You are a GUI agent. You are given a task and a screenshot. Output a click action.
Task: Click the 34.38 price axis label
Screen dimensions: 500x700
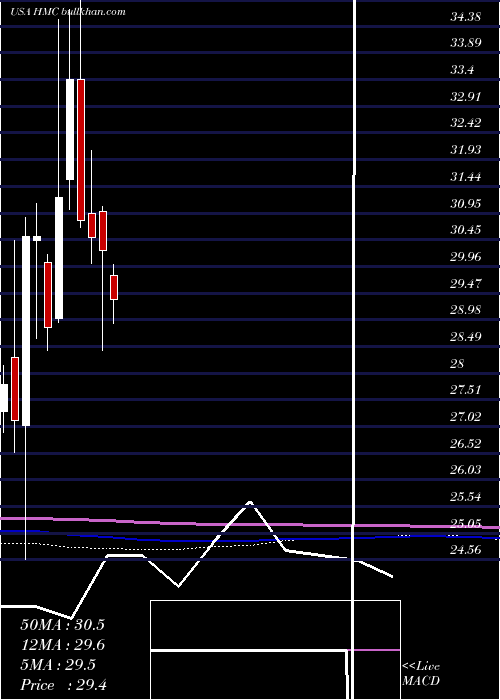(x=466, y=17)
